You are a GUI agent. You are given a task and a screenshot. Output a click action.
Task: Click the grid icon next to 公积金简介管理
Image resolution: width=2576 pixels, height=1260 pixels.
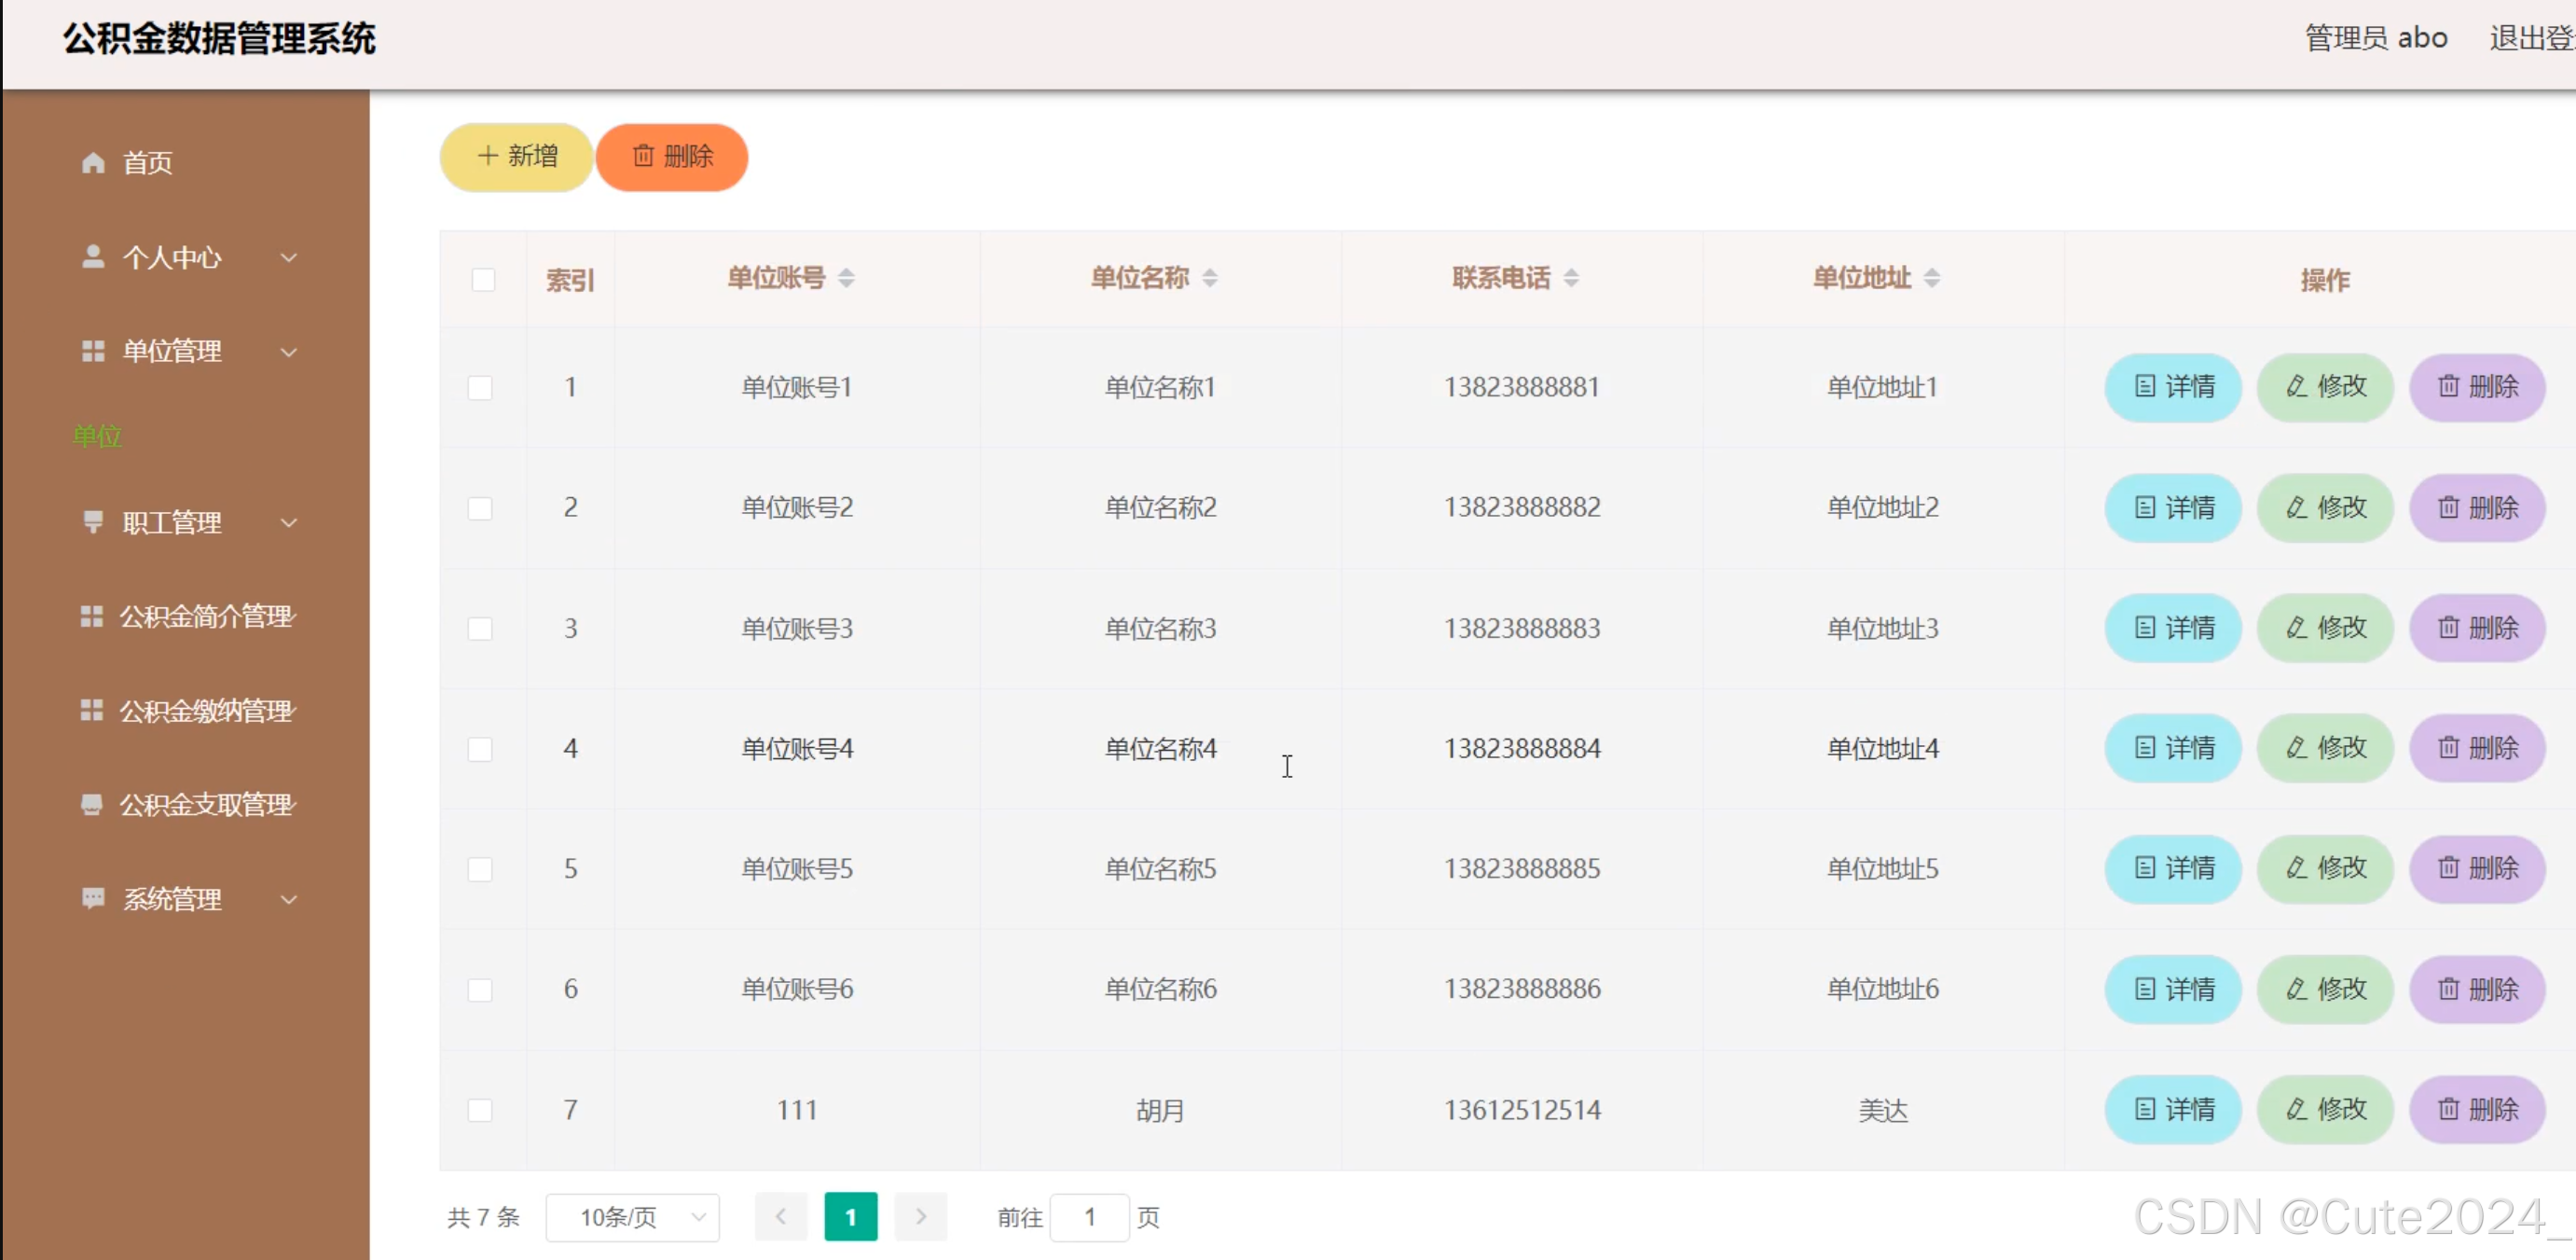[92, 616]
